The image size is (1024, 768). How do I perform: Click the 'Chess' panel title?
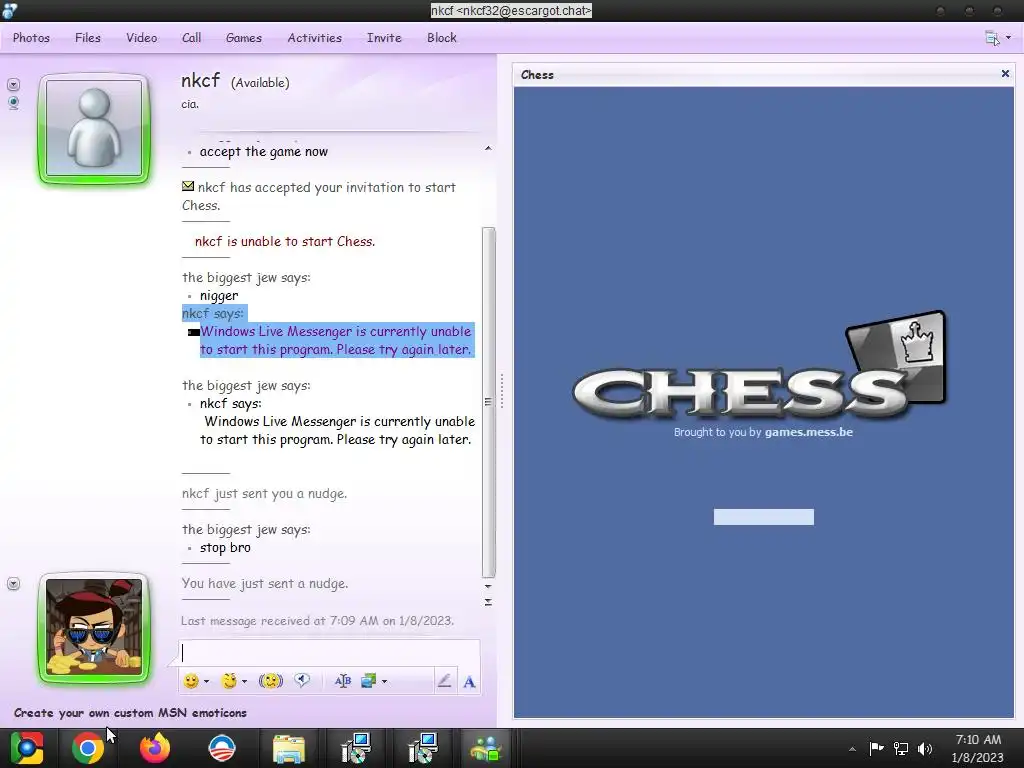[x=537, y=74]
